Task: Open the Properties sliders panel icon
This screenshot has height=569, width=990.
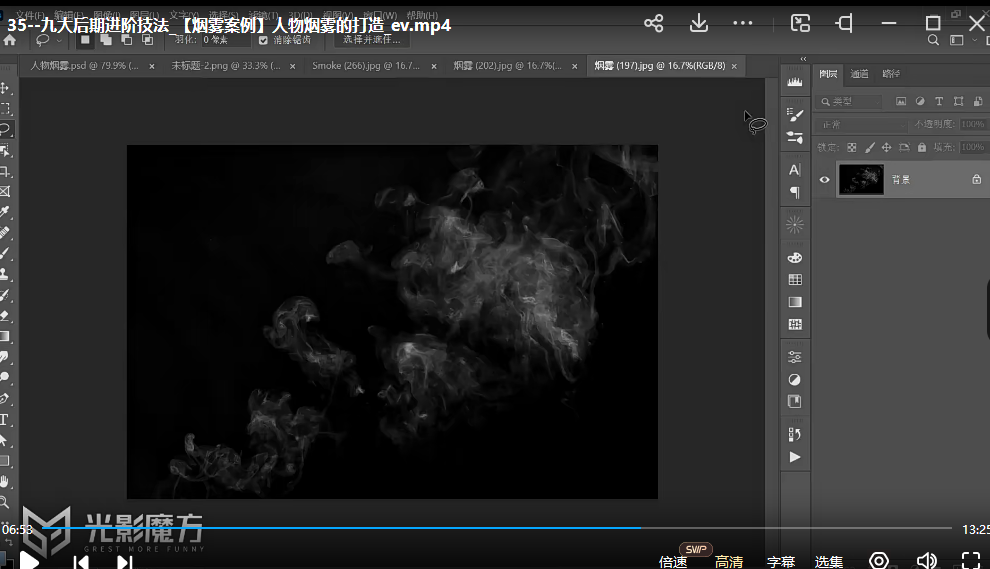Action: (795, 357)
